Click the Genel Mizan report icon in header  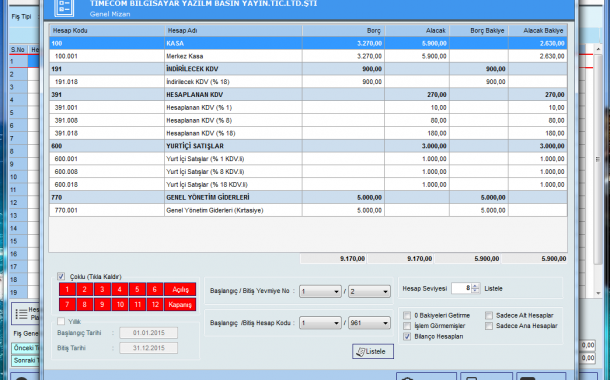[64, 7]
